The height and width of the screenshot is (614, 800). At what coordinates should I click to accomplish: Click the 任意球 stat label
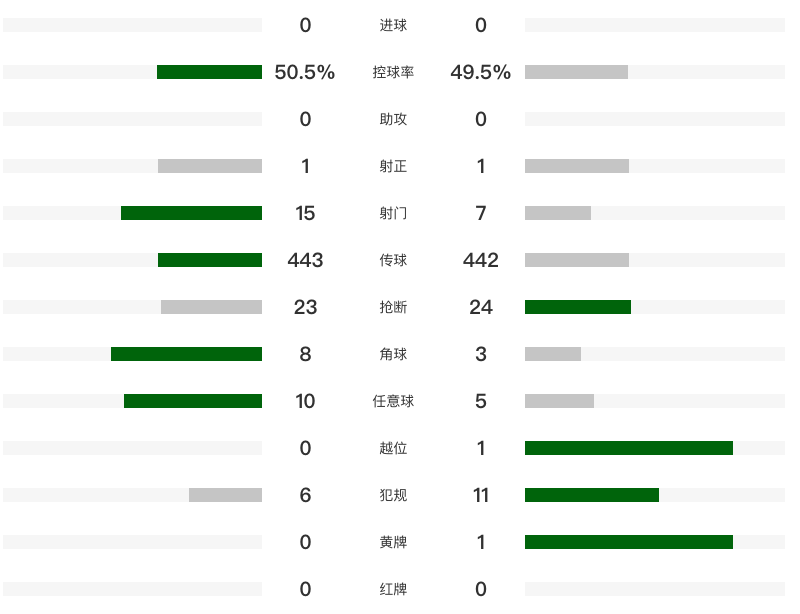(393, 401)
